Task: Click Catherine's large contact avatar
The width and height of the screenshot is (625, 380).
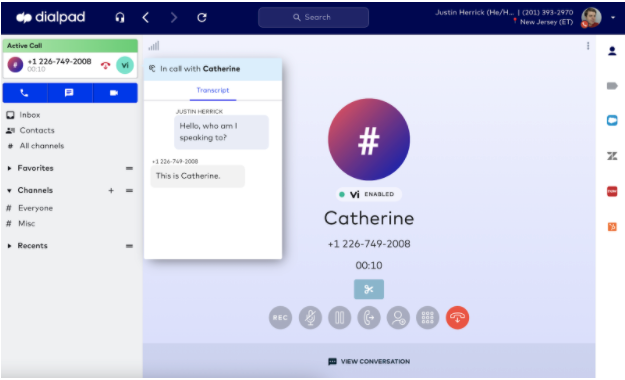Action: 369,140
